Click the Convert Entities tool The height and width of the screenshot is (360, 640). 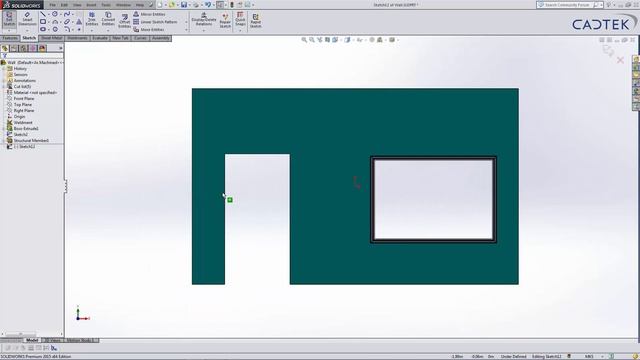(x=108, y=19)
